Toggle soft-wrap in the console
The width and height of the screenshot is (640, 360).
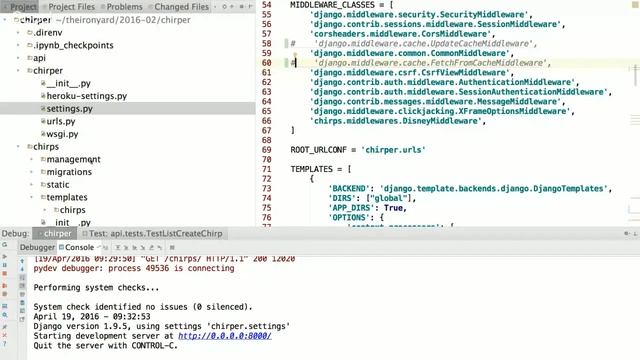tap(22, 278)
